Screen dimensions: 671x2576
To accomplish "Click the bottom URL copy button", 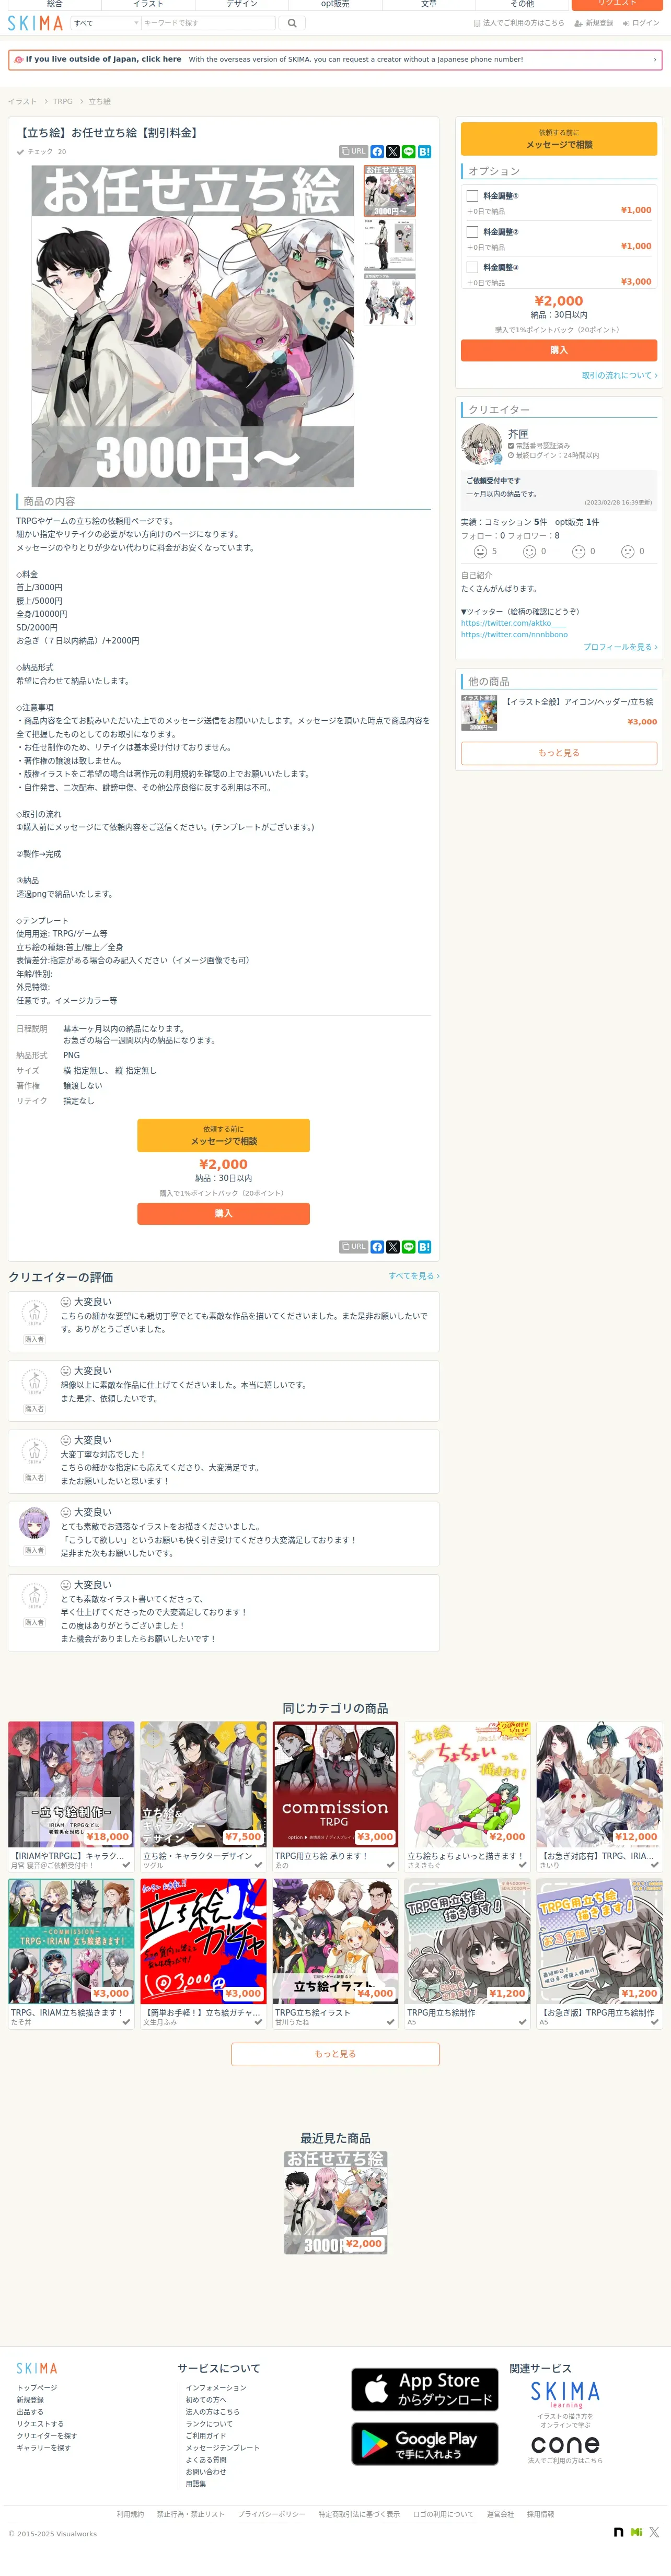I will click(x=354, y=1247).
